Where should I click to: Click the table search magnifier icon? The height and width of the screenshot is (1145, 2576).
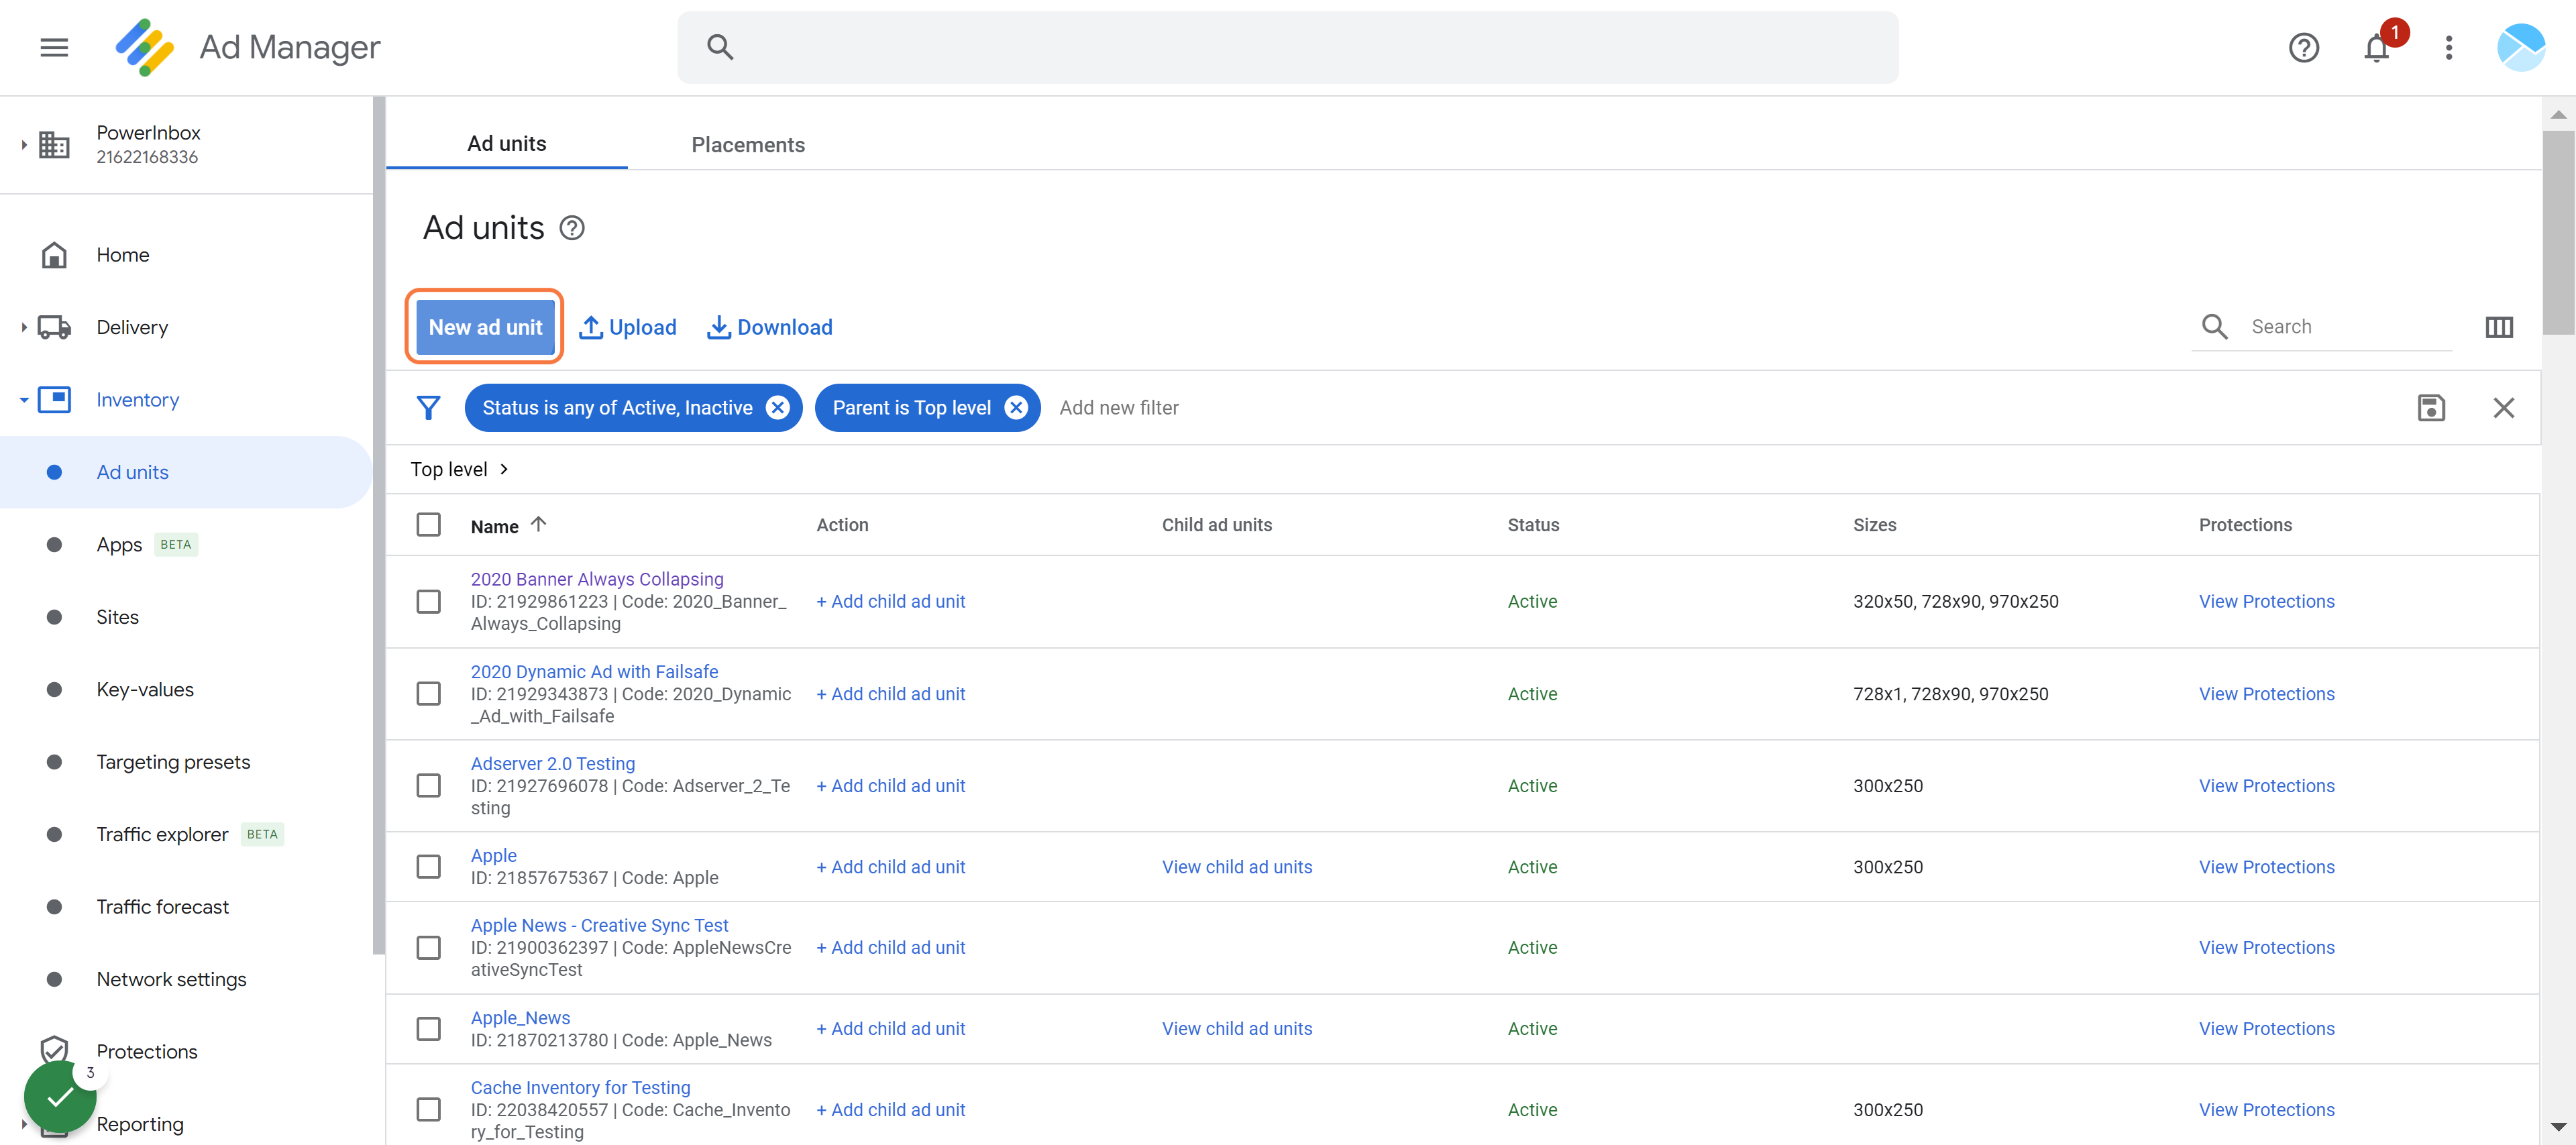[x=2214, y=327]
